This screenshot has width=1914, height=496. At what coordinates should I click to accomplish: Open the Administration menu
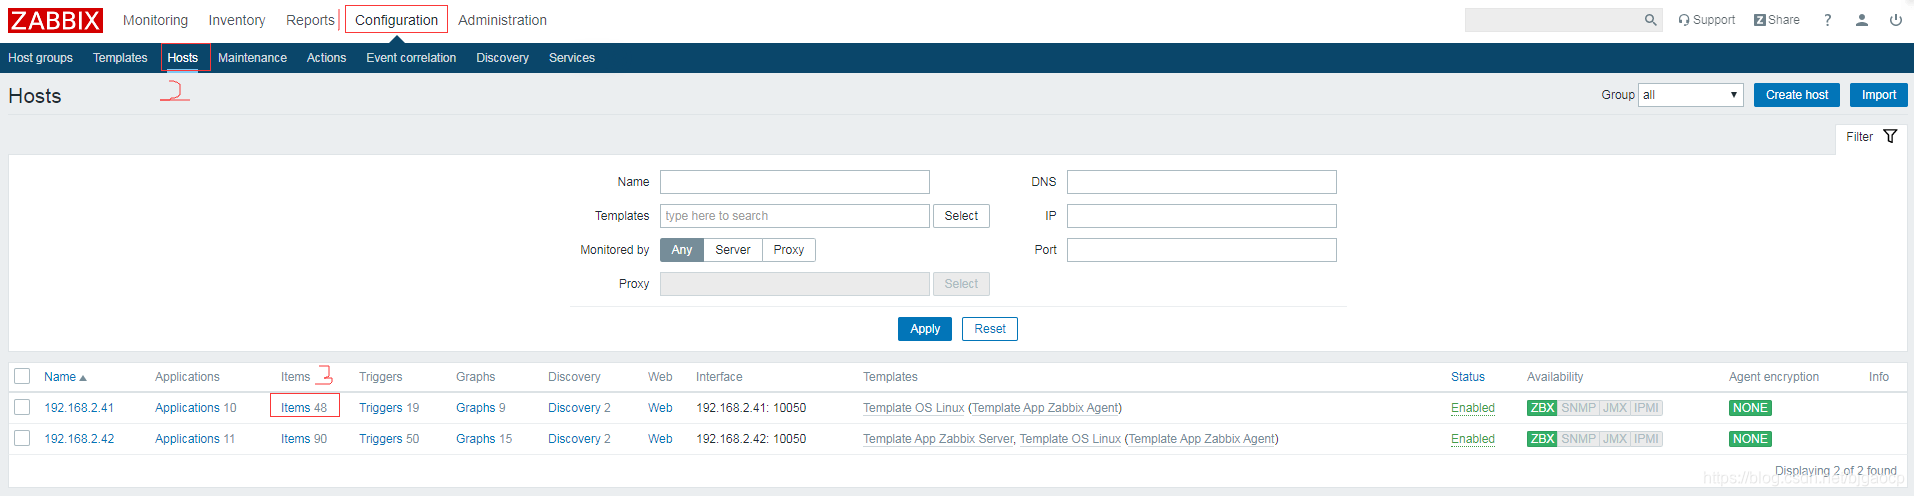502,20
